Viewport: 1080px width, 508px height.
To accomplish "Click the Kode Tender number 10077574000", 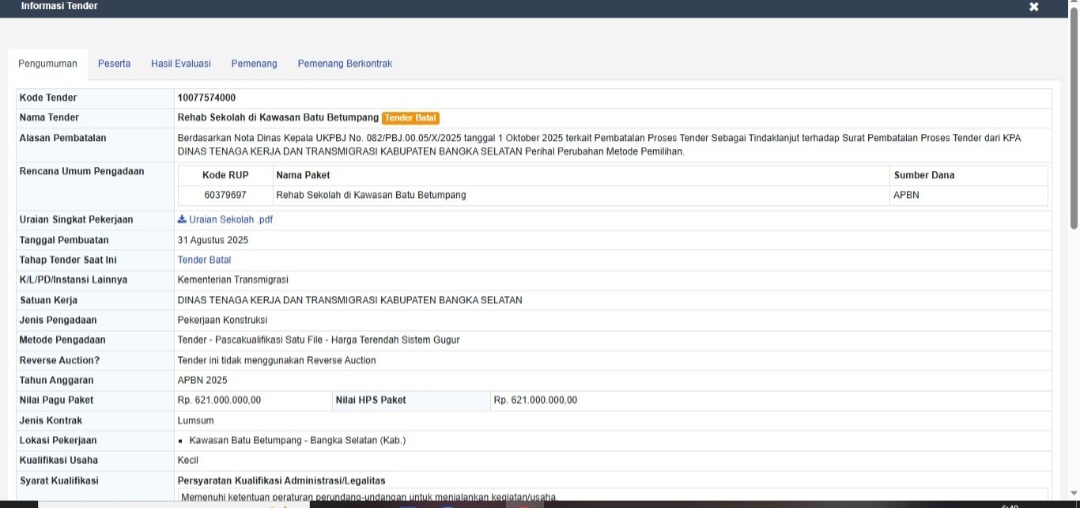I will pyautogui.click(x=207, y=98).
